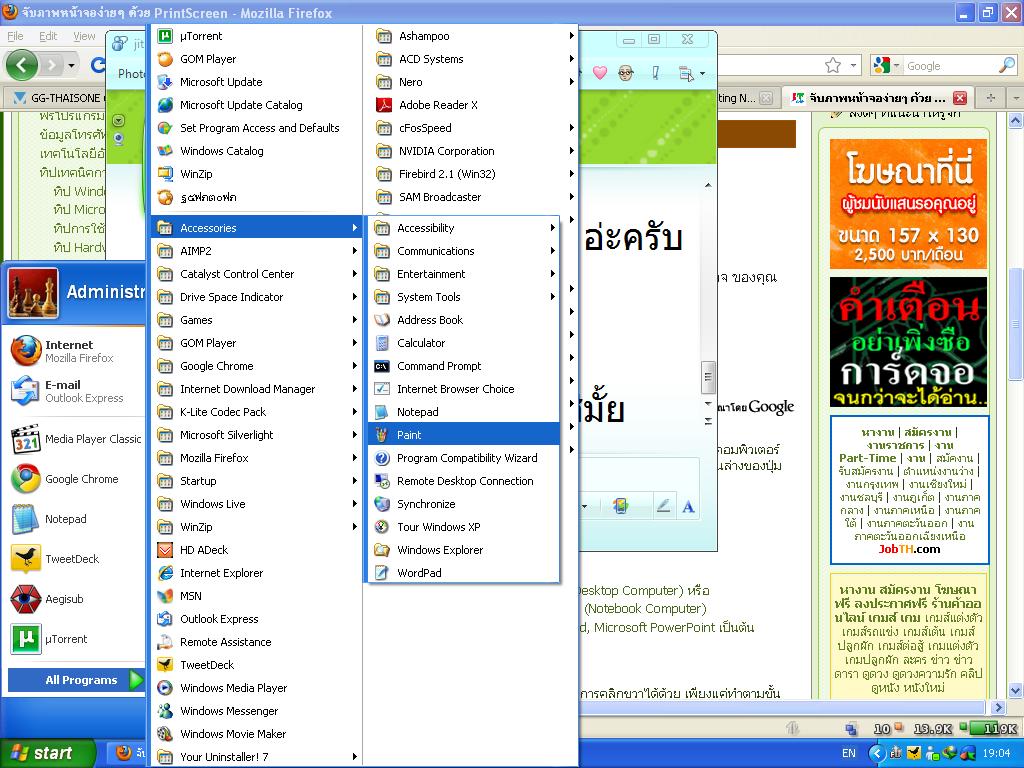Viewport: 1024px width, 768px height.
Task: Expand the Accessibility submenu
Action: [464, 228]
